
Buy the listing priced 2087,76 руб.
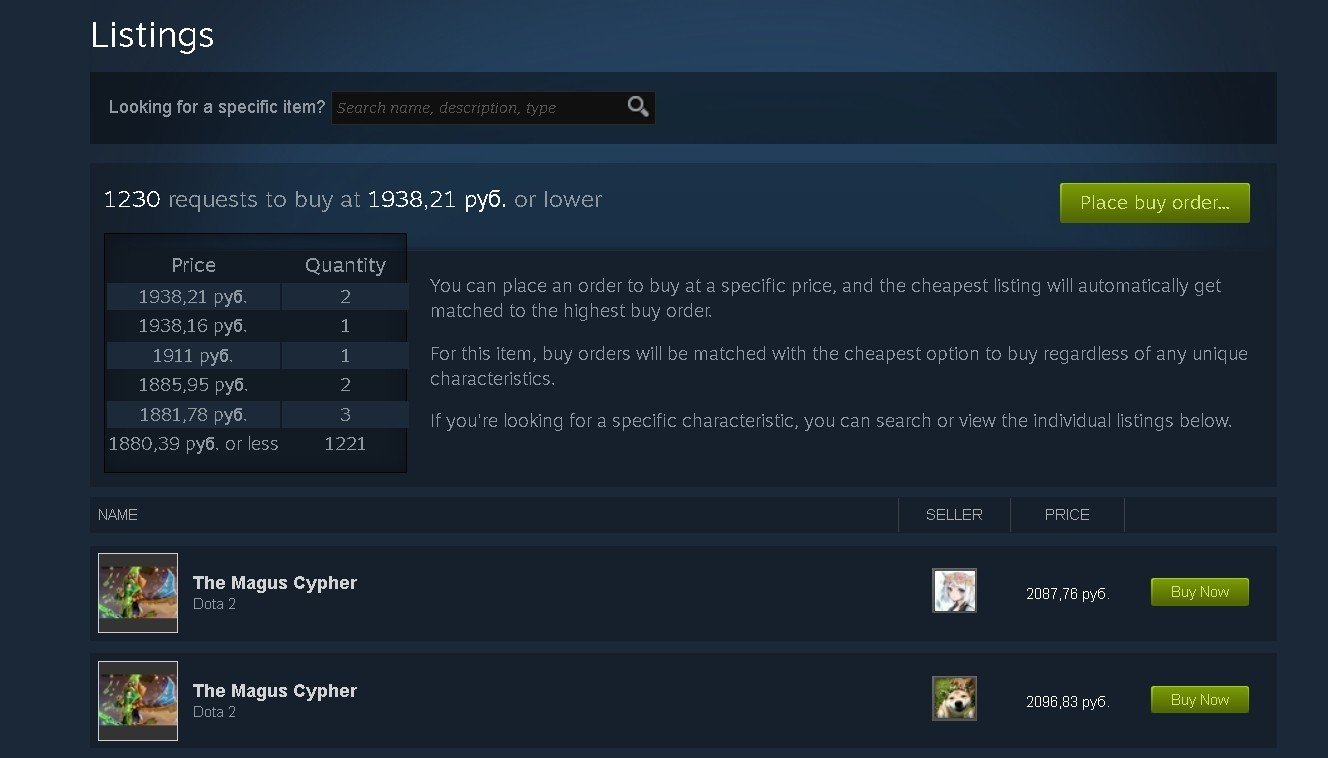click(x=1200, y=592)
